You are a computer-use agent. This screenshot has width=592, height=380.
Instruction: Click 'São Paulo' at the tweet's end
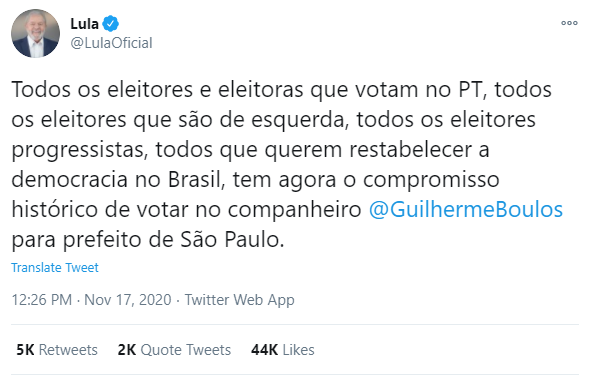coord(232,239)
